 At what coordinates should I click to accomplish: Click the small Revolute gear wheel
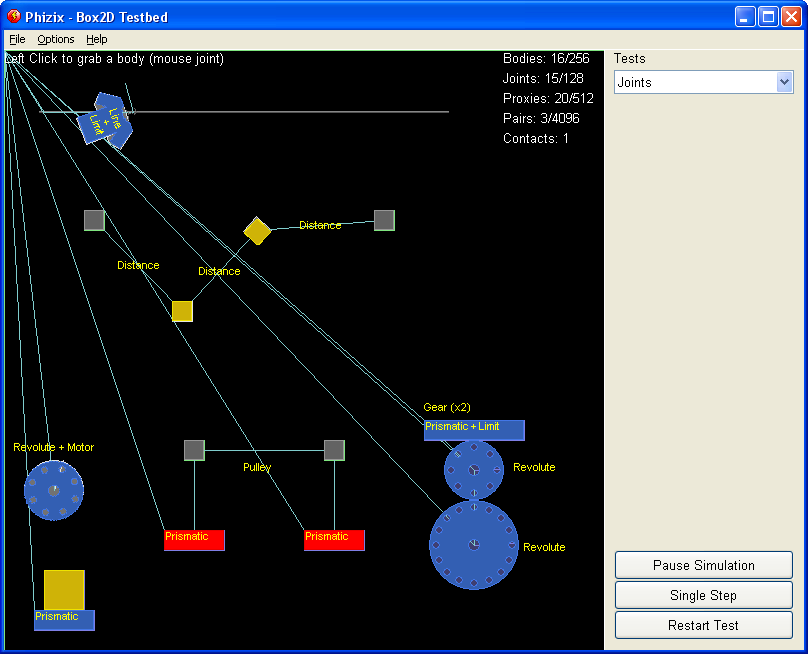tap(473, 469)
